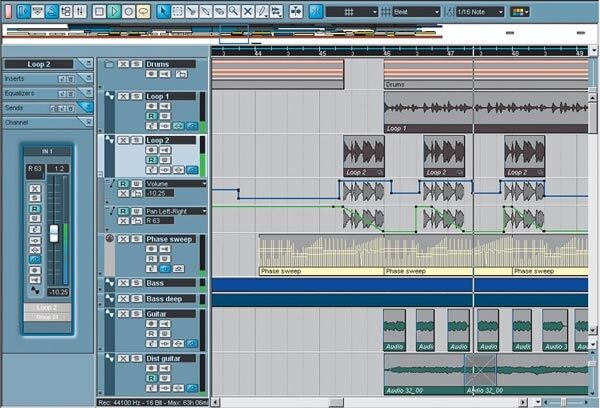Click Loop 2 channel name below the fader

click(x=47, y=308)
